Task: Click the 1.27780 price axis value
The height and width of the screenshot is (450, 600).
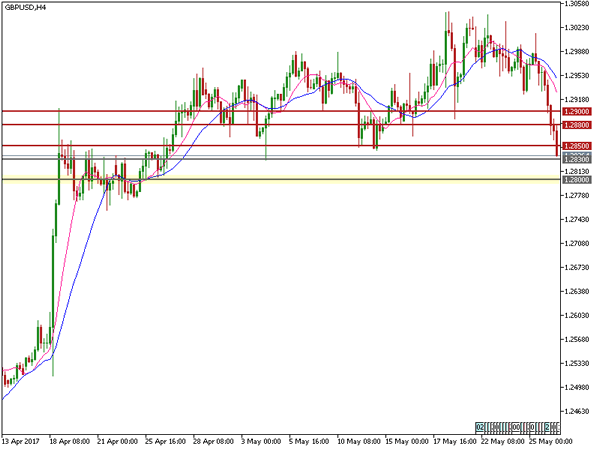Action: coord(577,196)
